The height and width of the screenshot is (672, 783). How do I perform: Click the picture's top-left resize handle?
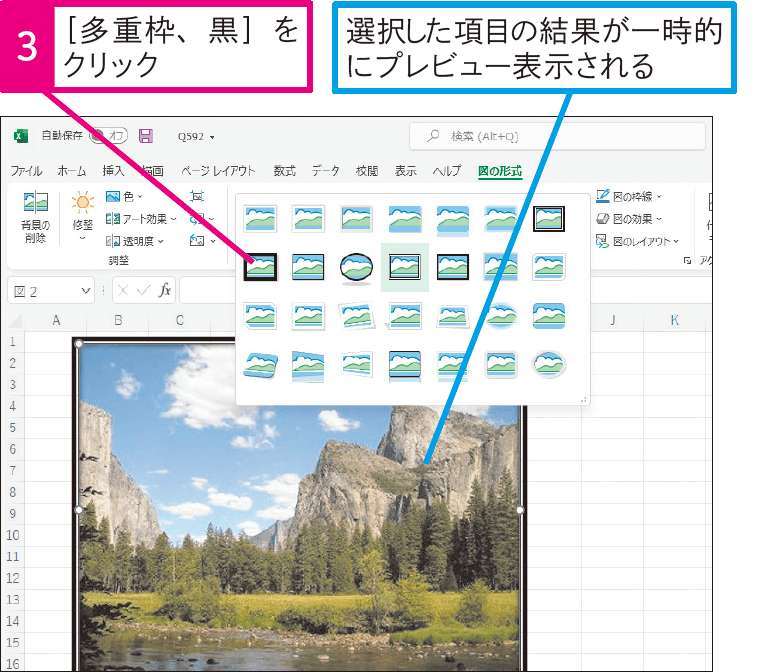click(78, 344)
